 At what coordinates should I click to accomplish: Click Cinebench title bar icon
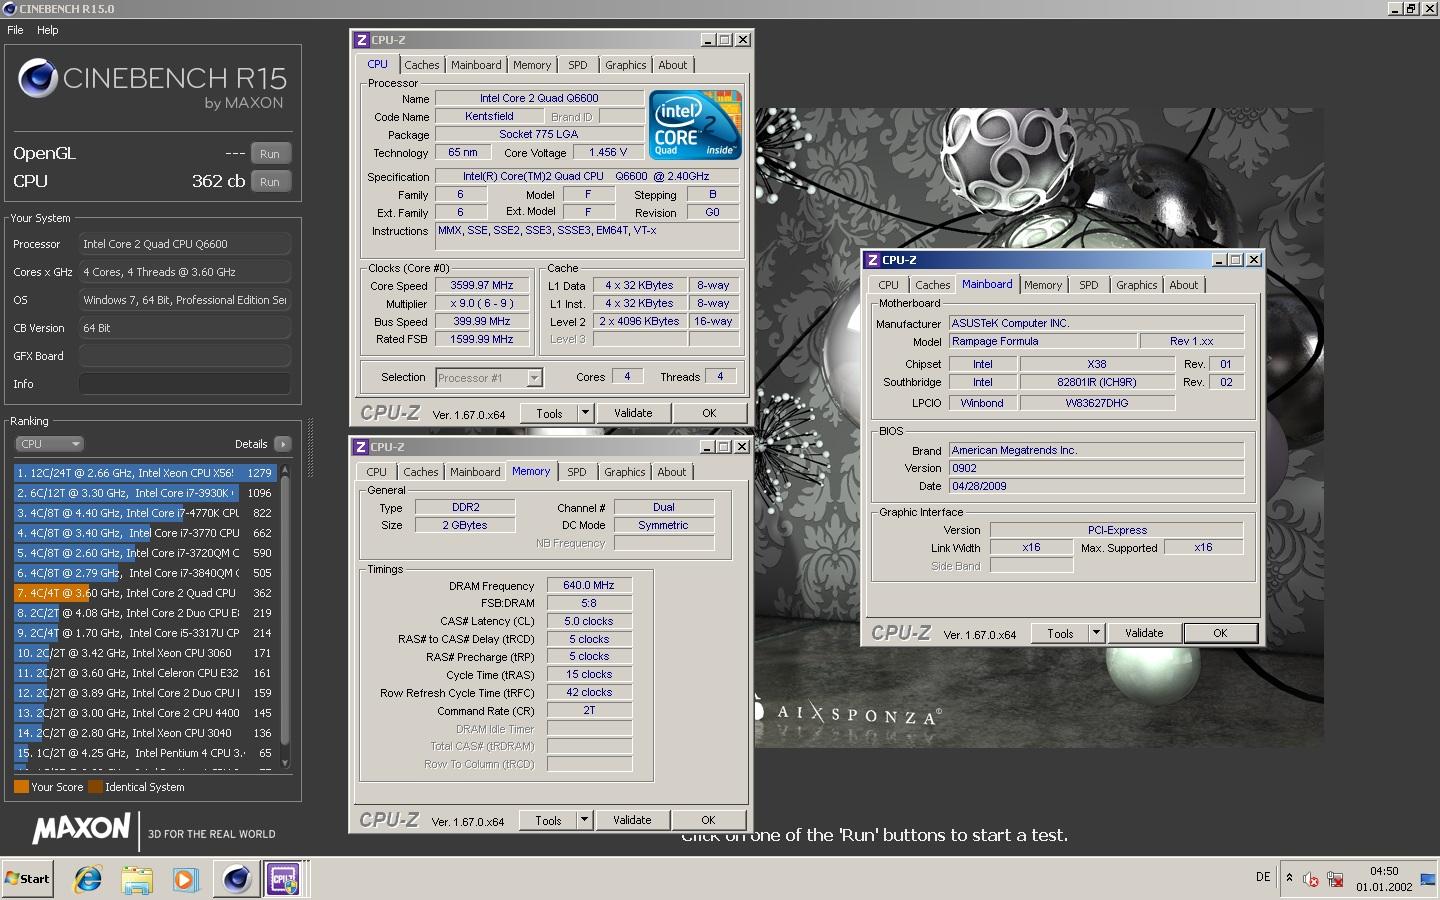click(9, 8)
